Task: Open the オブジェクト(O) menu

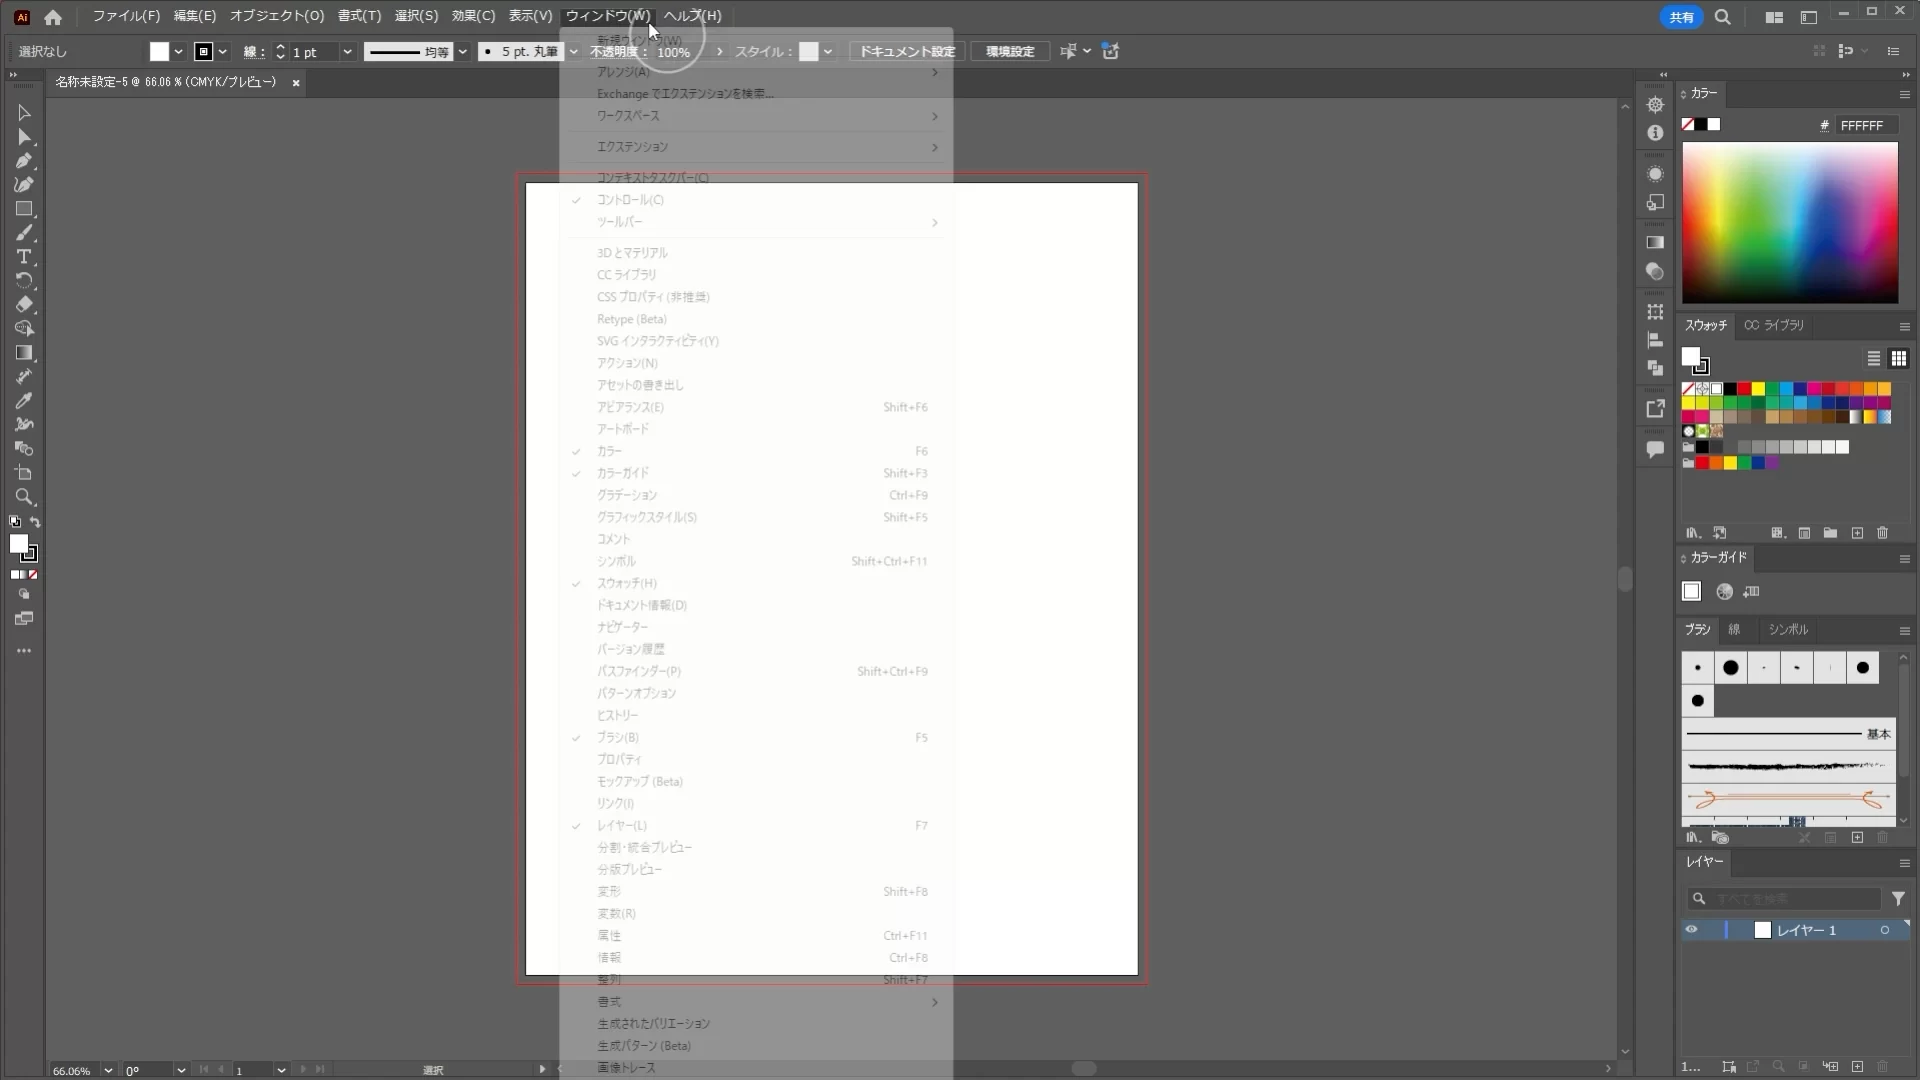Action: tap(277, 16)
